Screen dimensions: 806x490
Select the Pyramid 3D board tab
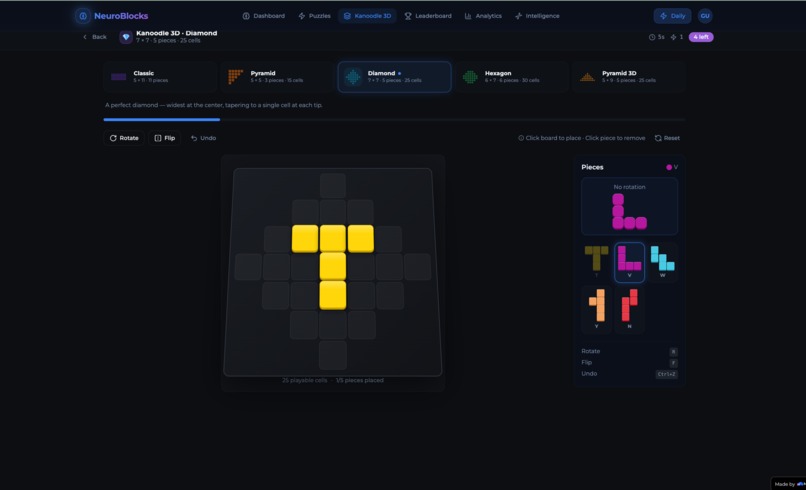click(x=629, y=77)
